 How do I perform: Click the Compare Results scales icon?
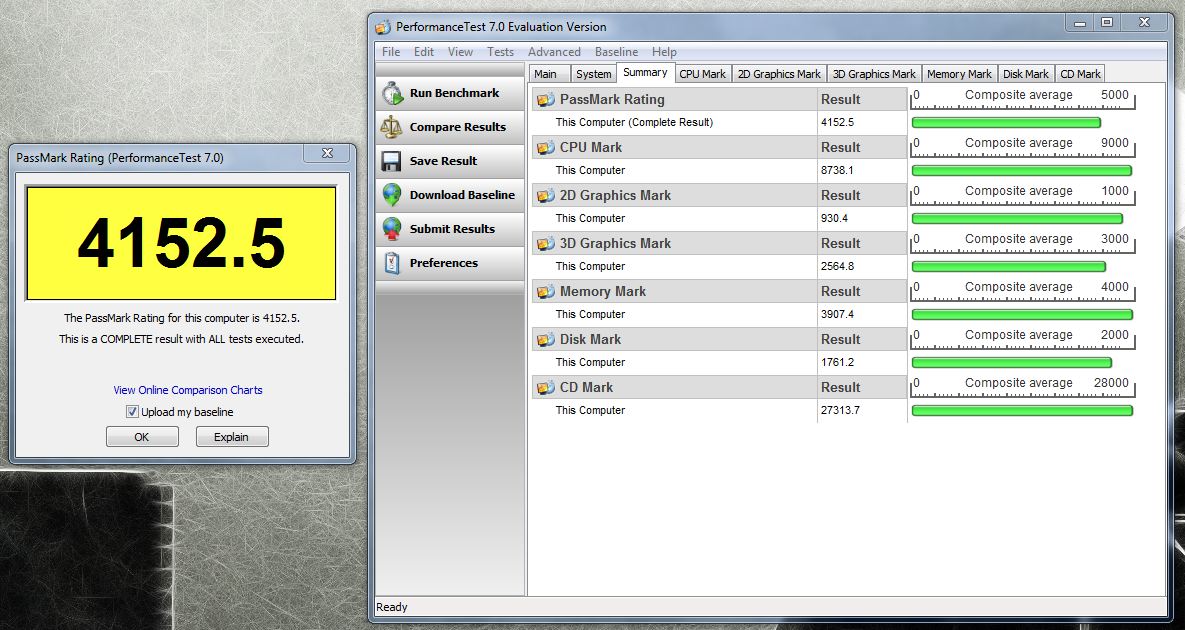tap(391, 127)
